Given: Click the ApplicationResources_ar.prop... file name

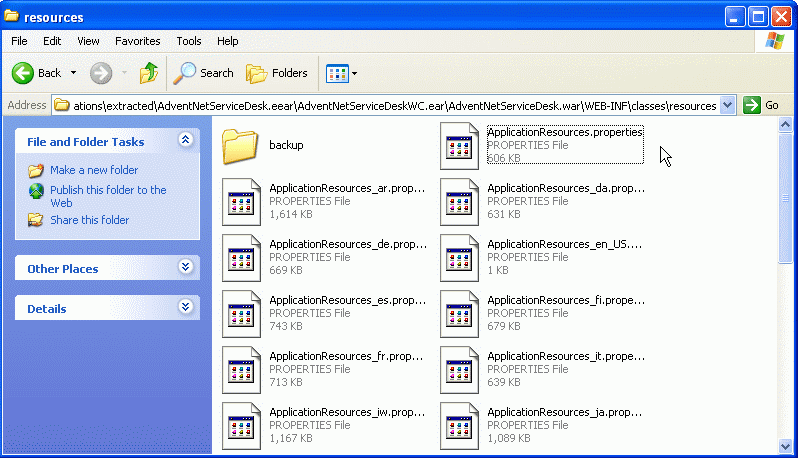Looking at the screenshot, I should [x=347, y=188].
